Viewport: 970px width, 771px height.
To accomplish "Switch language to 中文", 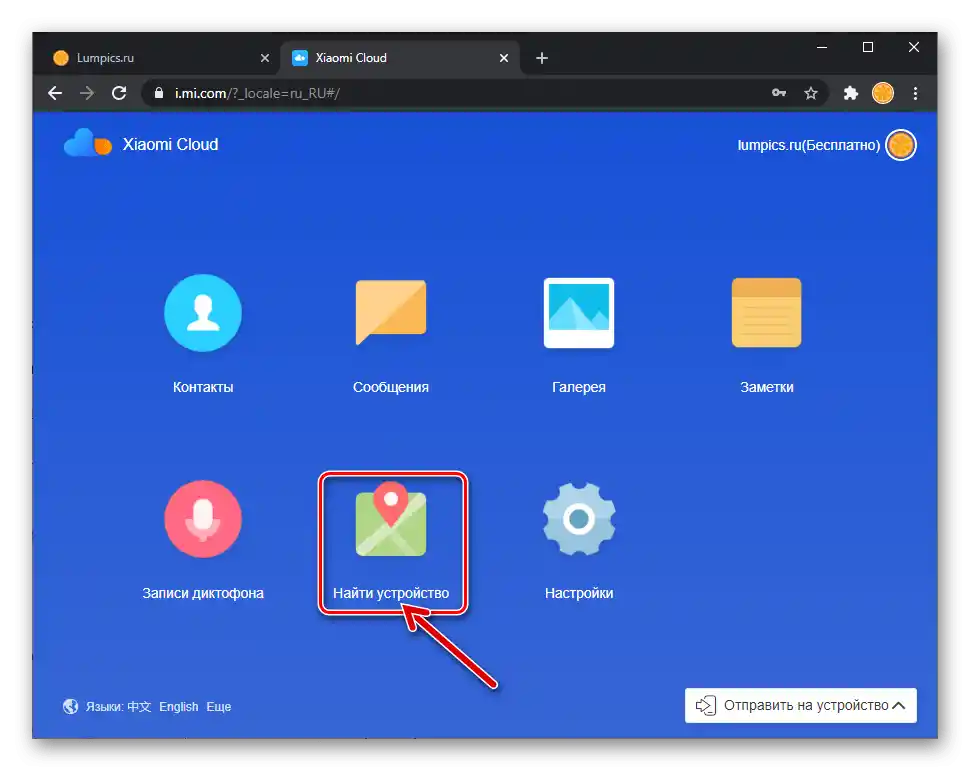I will click(x=139, y=707).
